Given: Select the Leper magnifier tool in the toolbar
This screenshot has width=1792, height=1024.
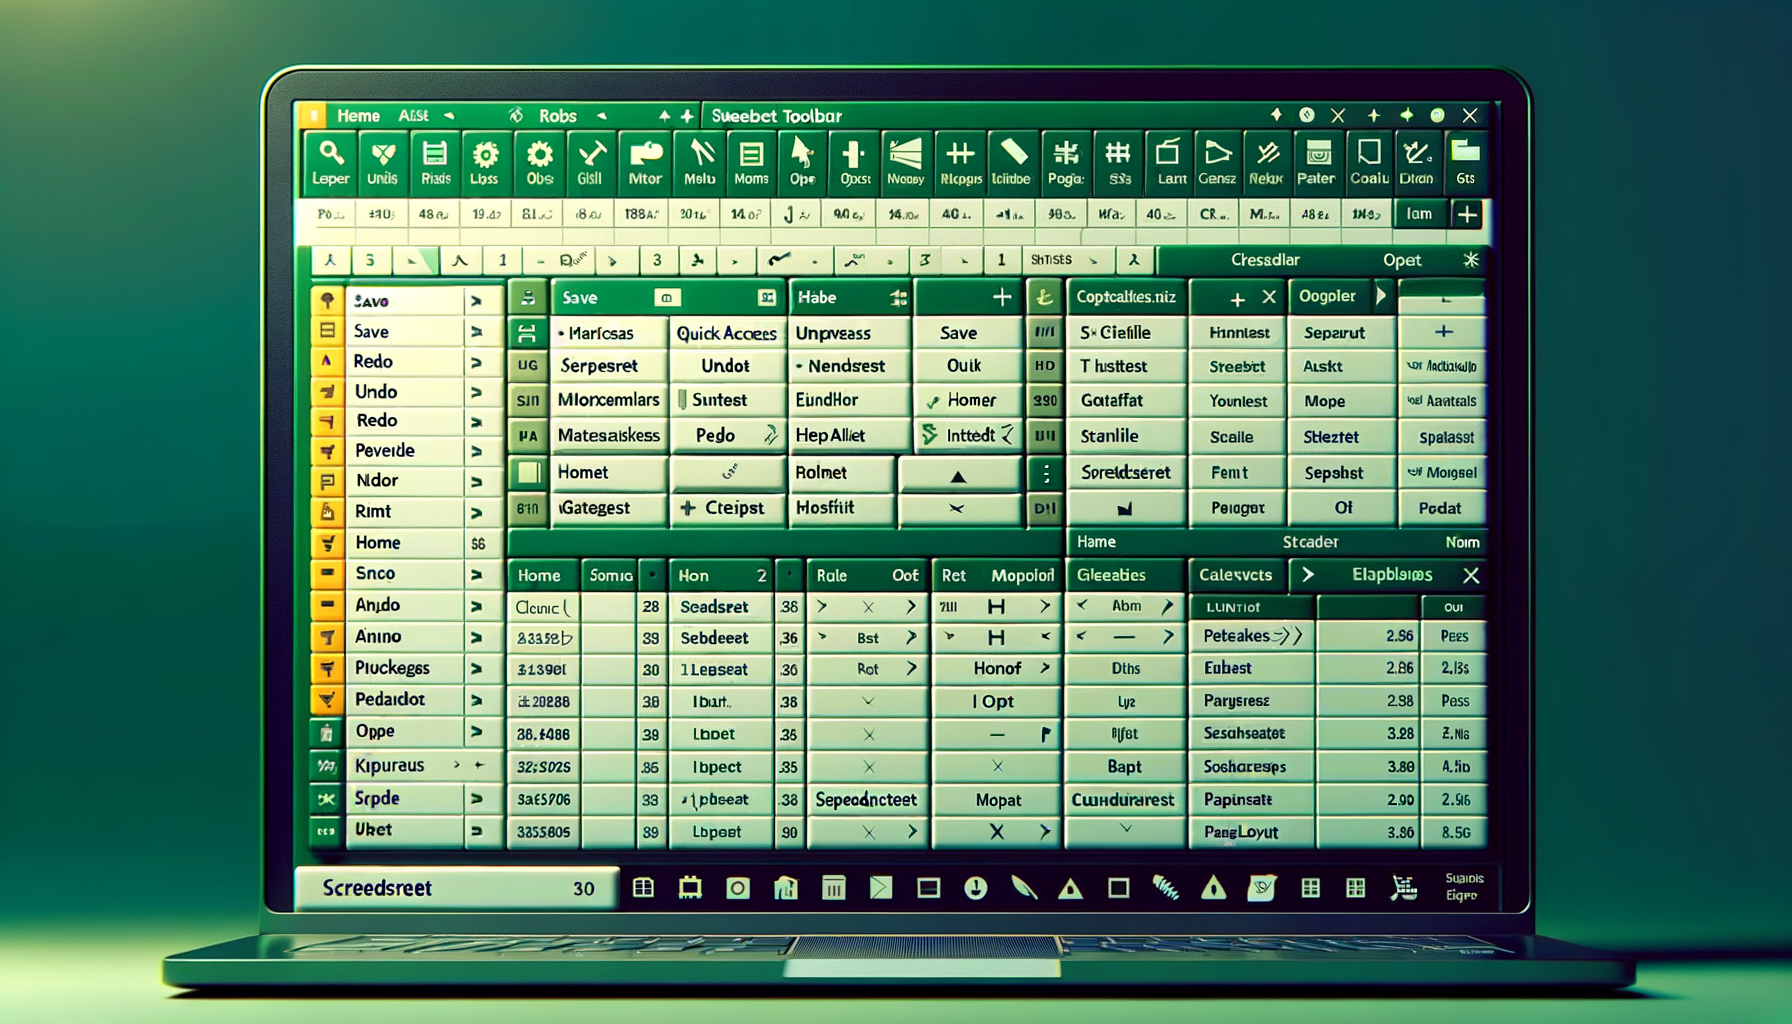Looking at the screenshot, I should click(x=330, y=160).
